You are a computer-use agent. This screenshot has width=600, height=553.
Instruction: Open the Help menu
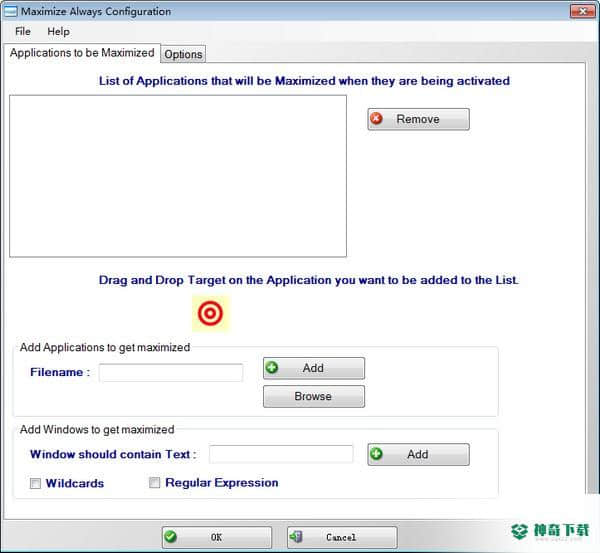pos(58,31)
